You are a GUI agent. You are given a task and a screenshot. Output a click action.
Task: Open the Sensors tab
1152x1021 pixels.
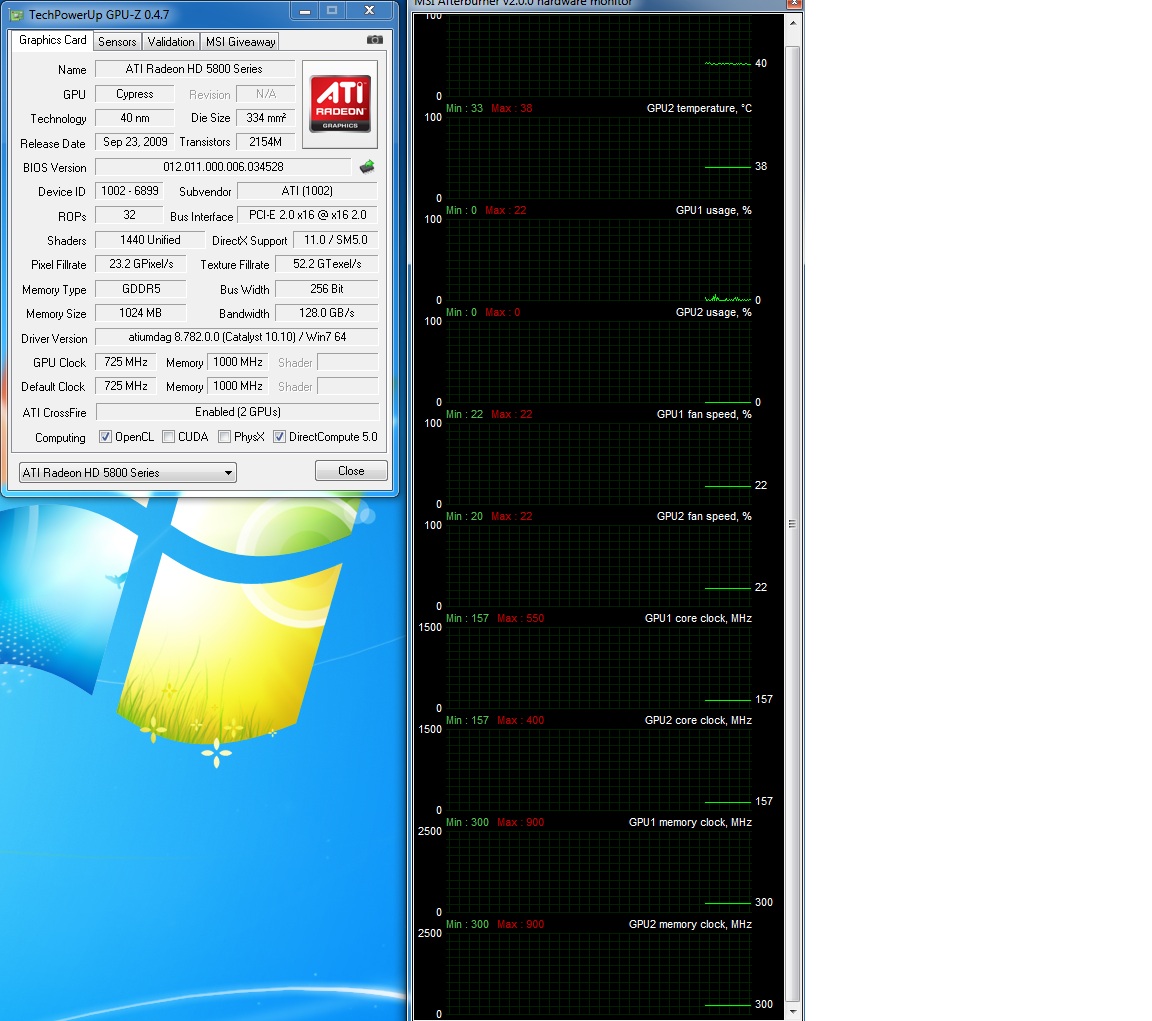click(117, 42)
